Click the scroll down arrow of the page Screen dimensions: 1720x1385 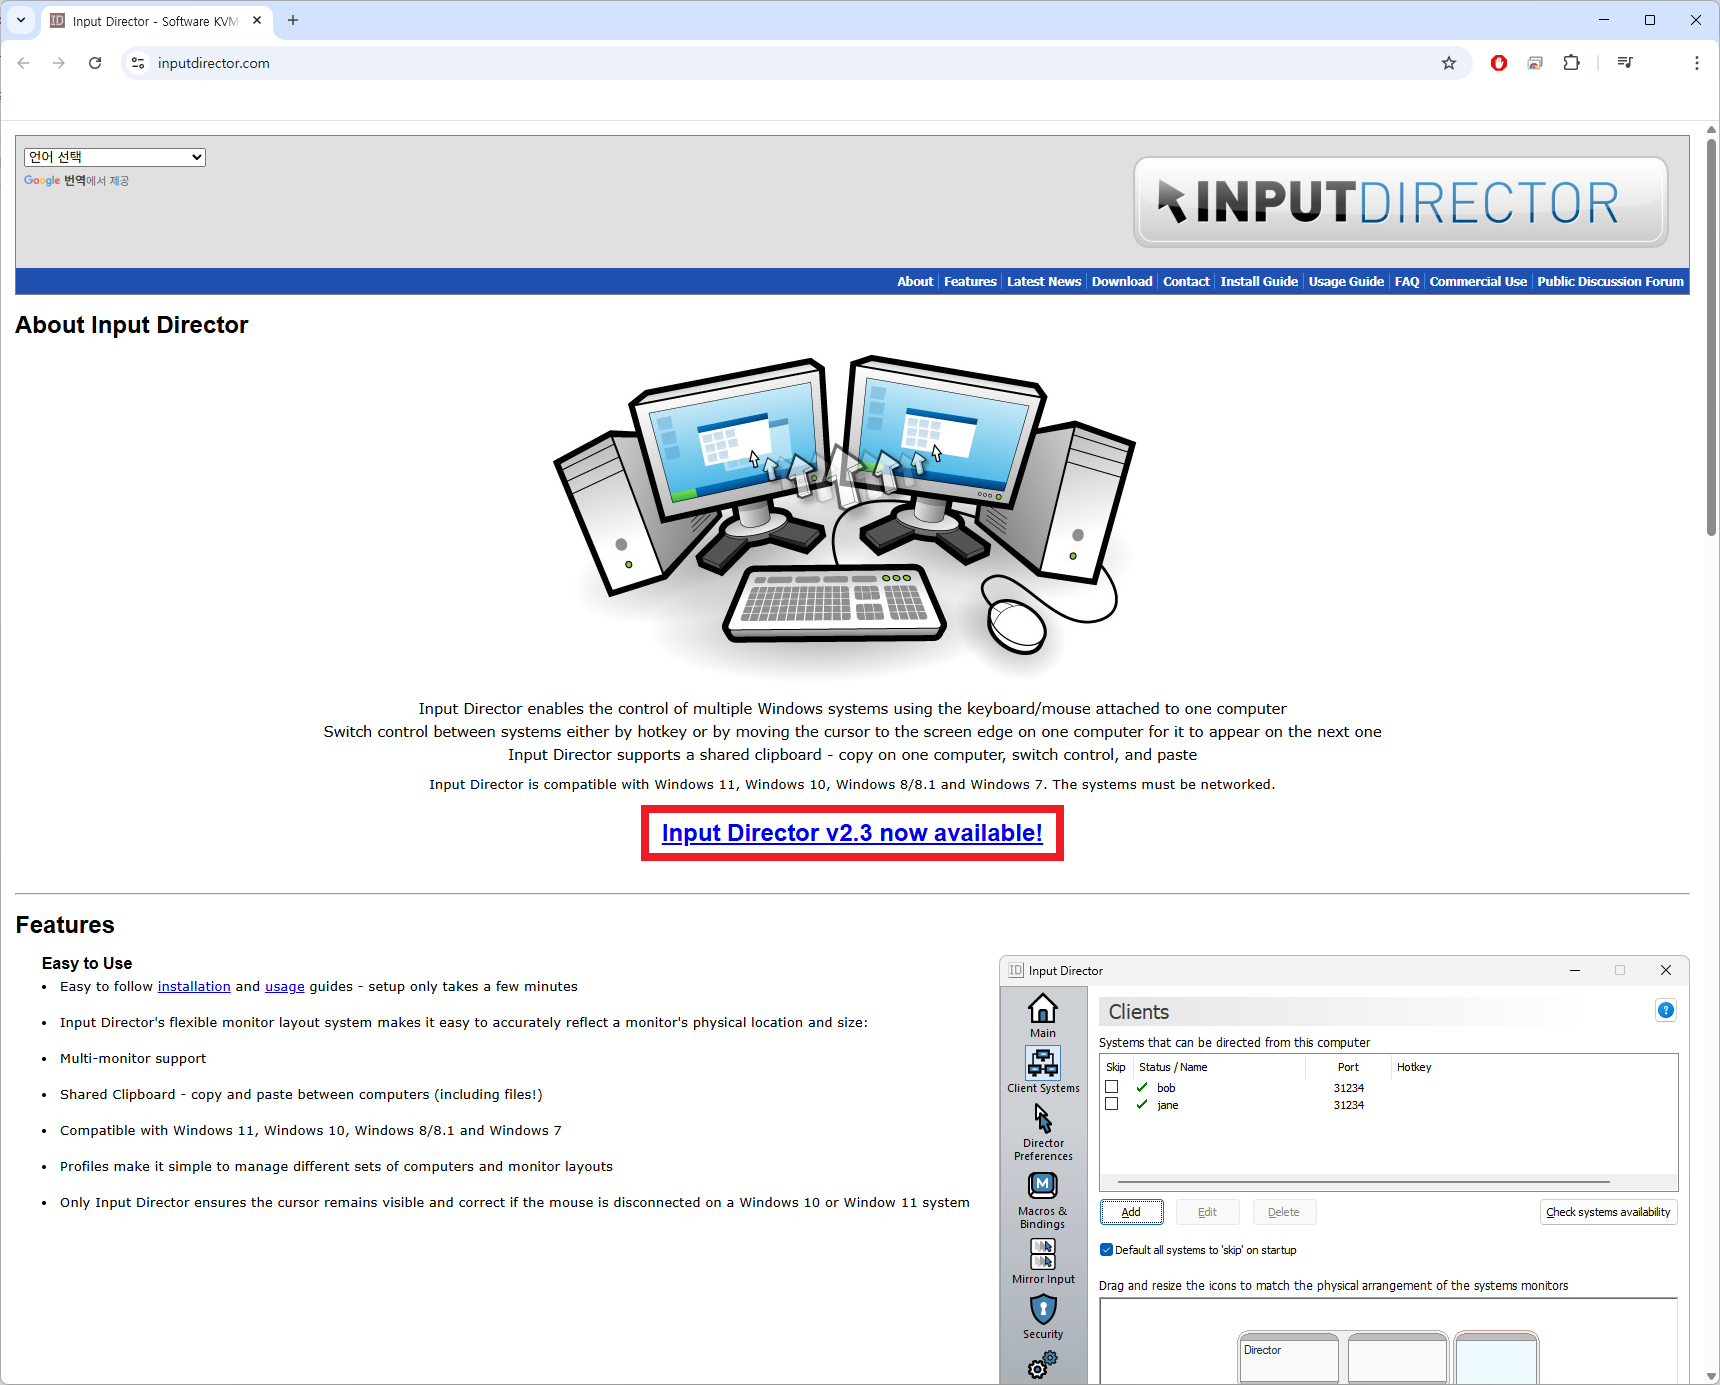(x=1711, y=1376)
